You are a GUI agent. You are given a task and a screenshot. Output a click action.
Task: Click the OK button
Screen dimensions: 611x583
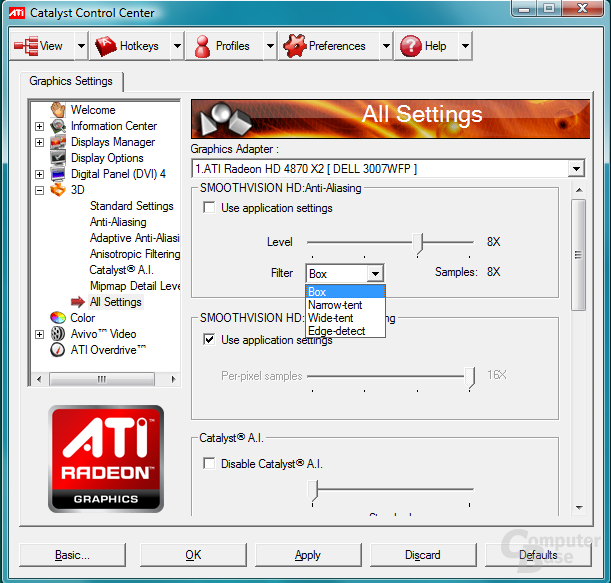[193, 555]
